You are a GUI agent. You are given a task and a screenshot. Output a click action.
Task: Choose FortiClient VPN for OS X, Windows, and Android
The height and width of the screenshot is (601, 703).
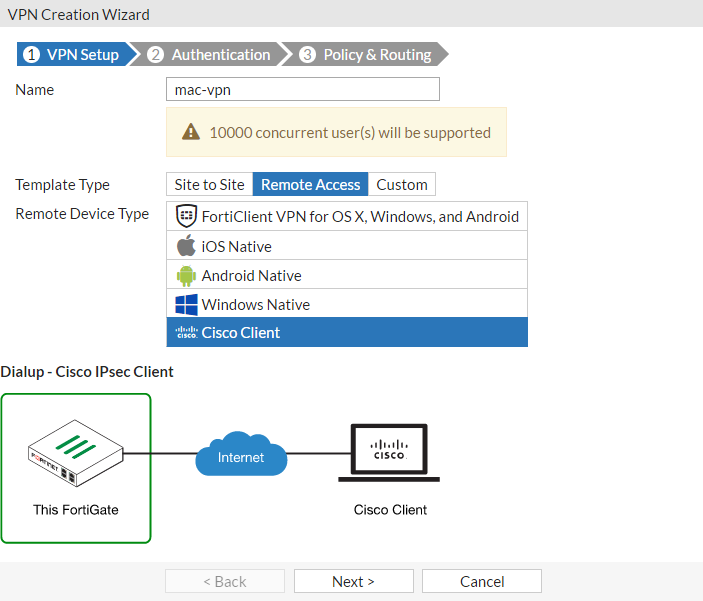click(x=347, y=216)
